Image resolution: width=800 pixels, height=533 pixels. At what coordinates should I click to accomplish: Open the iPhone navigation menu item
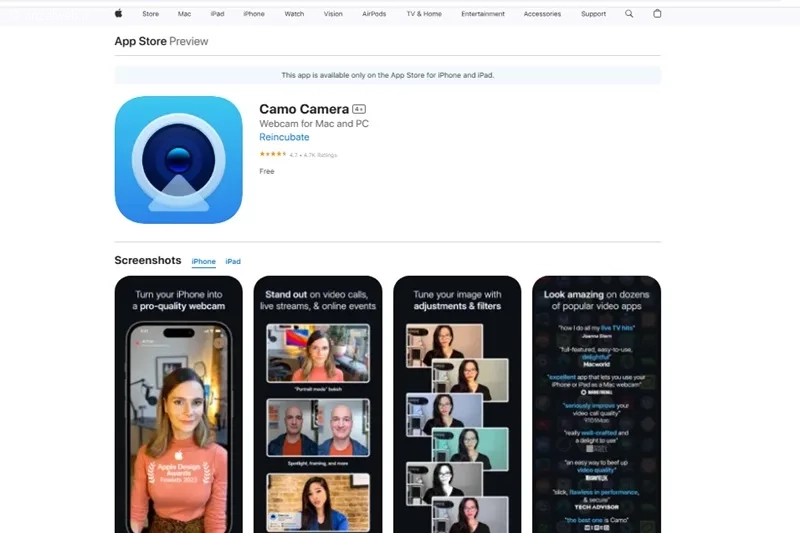point(254,14)
